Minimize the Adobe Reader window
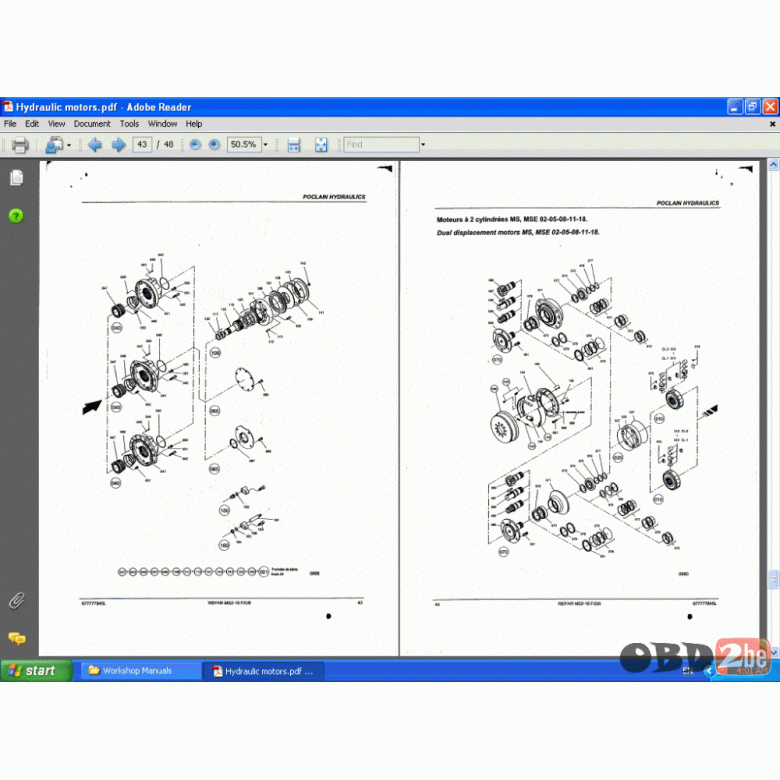Screen dimensions: 780x780 click(735, 106)
